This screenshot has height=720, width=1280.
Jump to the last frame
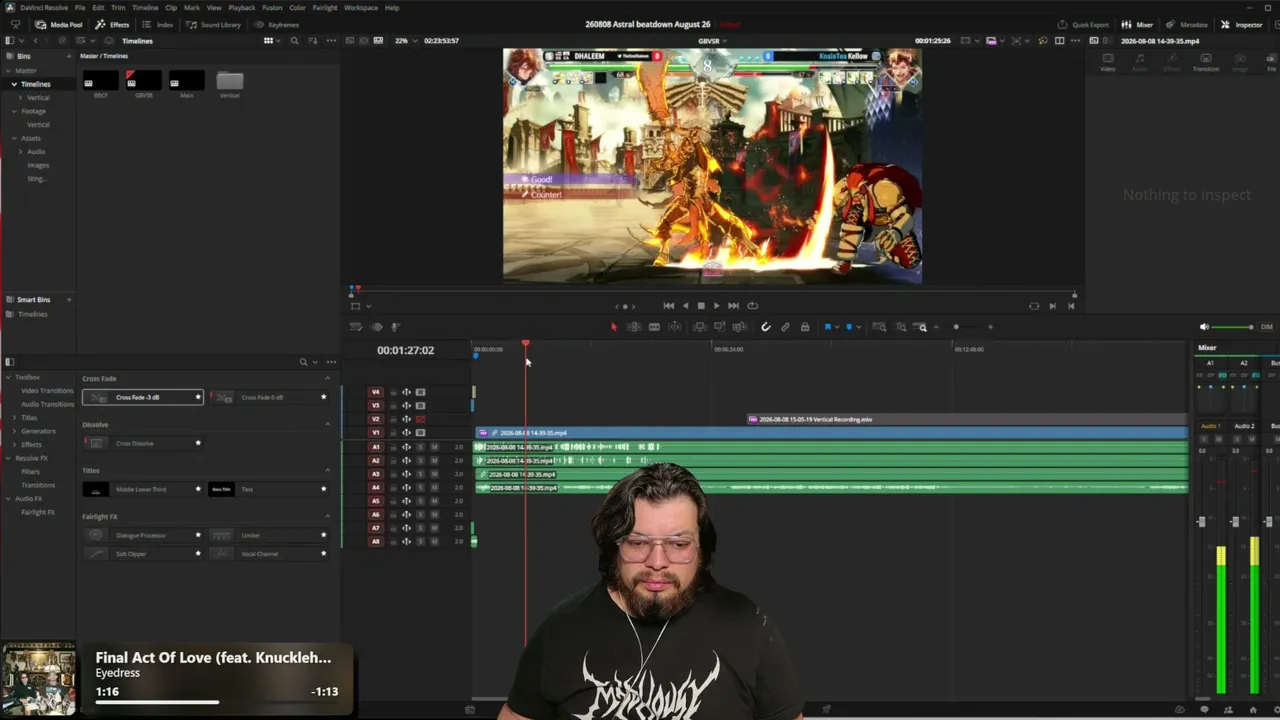coord(733,306)
